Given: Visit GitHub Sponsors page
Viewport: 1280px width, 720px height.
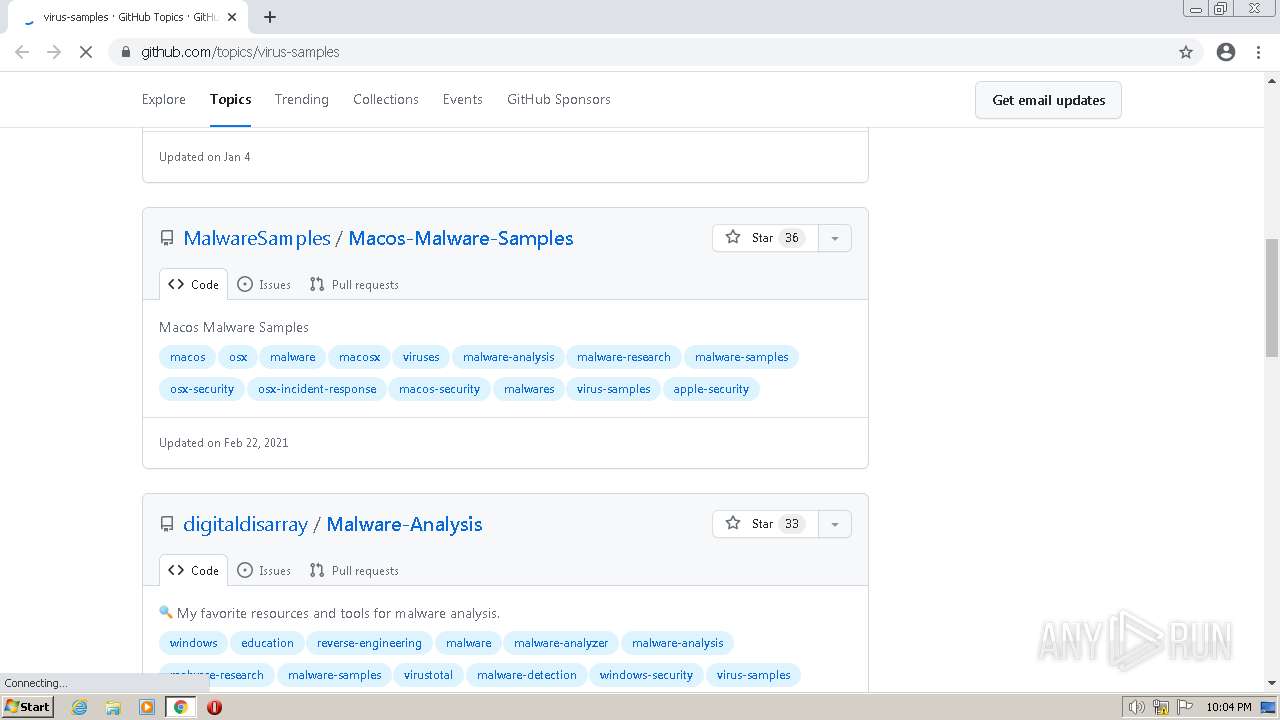Looking at the screenshot, I should coord(559,99).
